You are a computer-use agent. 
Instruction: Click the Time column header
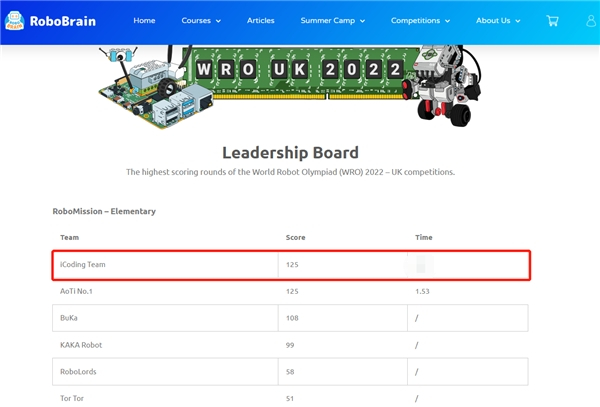coord(424,237)
